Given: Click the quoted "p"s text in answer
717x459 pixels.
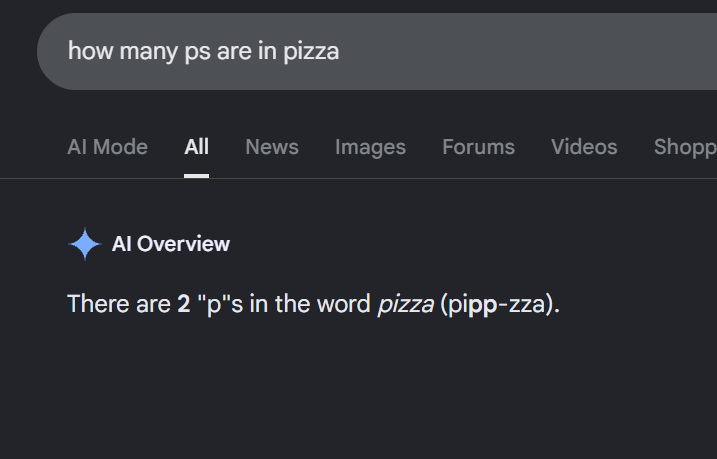Looking at the screenshot, I should pos(220,304).
